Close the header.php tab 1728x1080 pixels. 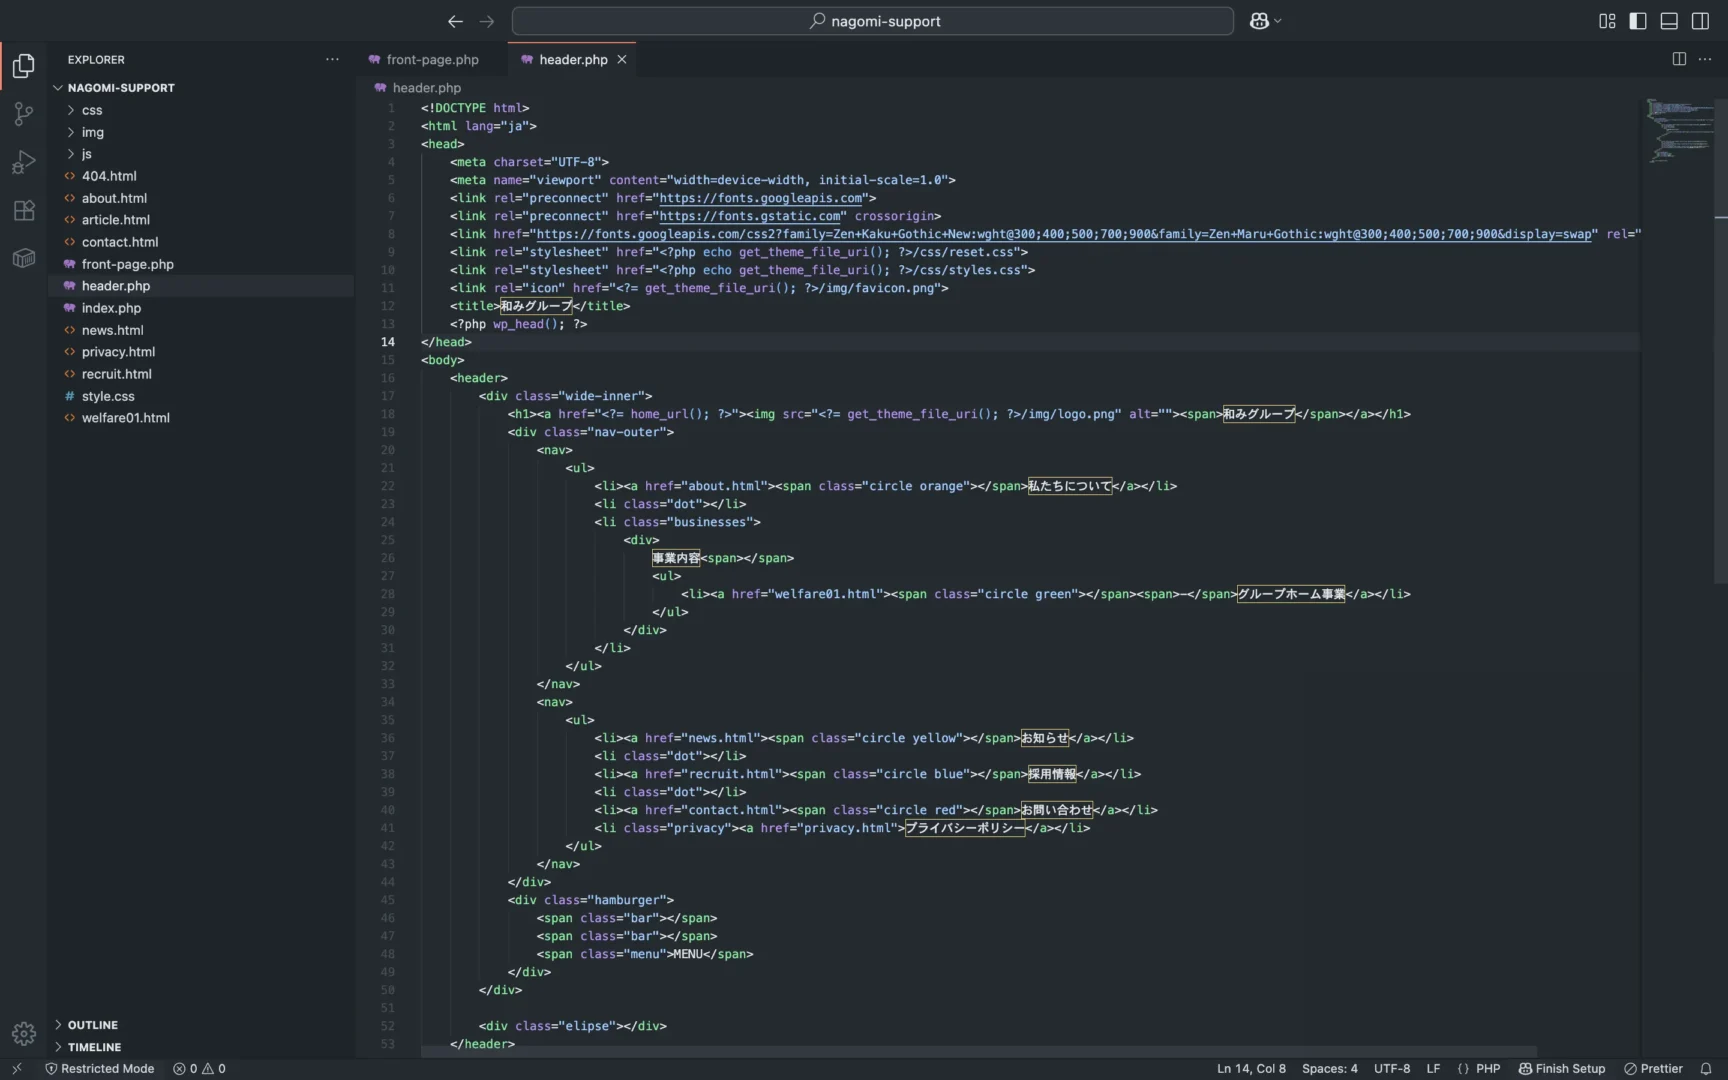pyautogui.click(x=622, y=60)
